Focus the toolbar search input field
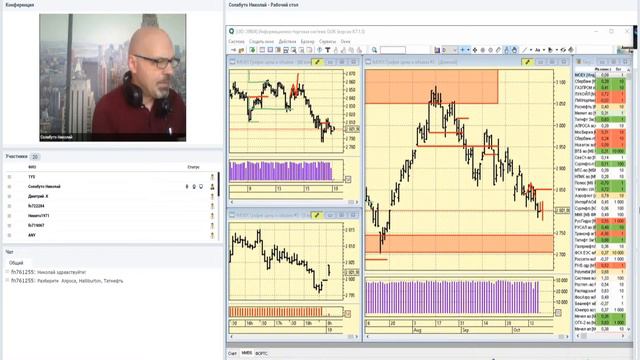 click(393, 50)
